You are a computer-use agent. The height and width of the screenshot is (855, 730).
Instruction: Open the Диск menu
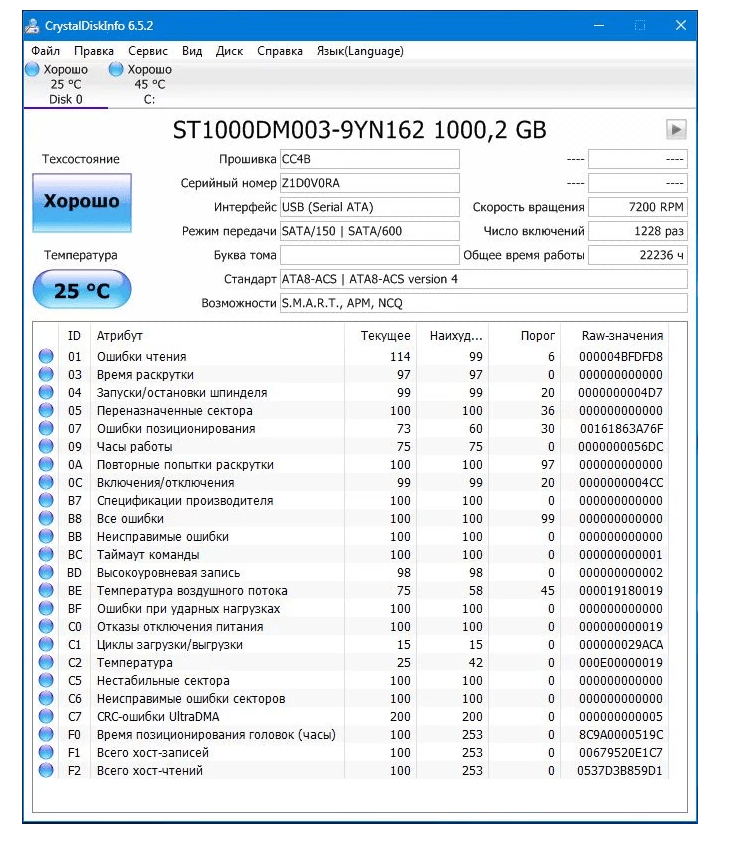pyautogui.click(x=229, y=51)
